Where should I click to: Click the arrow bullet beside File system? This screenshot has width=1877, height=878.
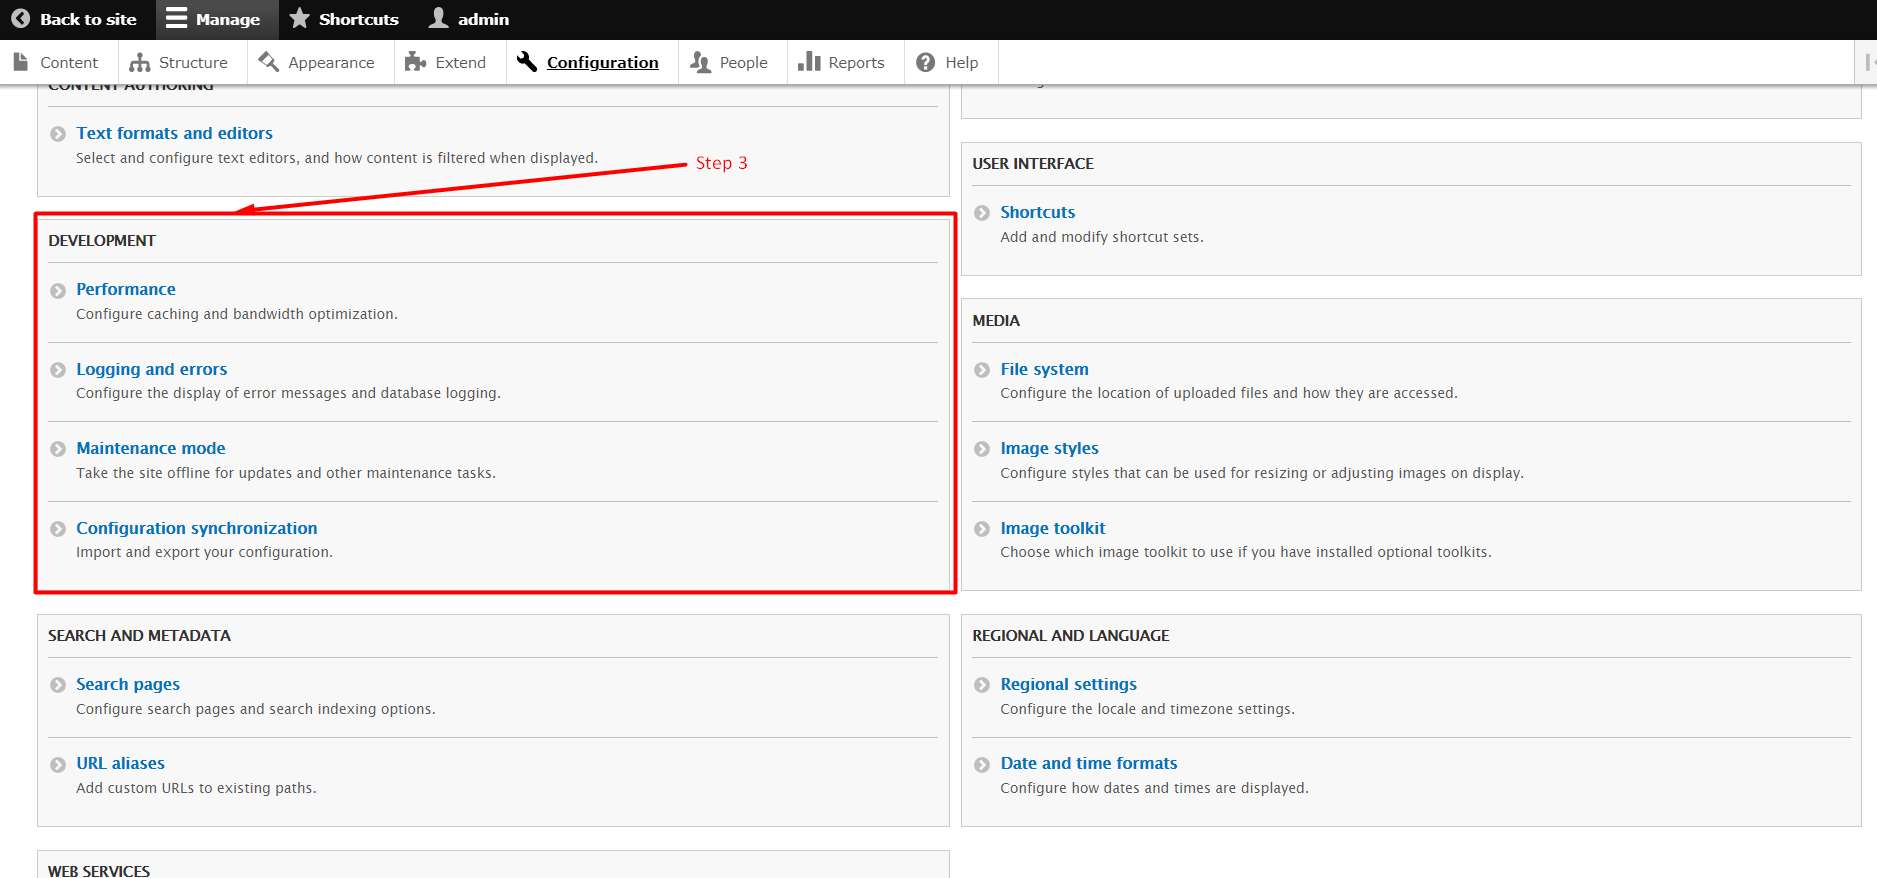tap(982, 370)
